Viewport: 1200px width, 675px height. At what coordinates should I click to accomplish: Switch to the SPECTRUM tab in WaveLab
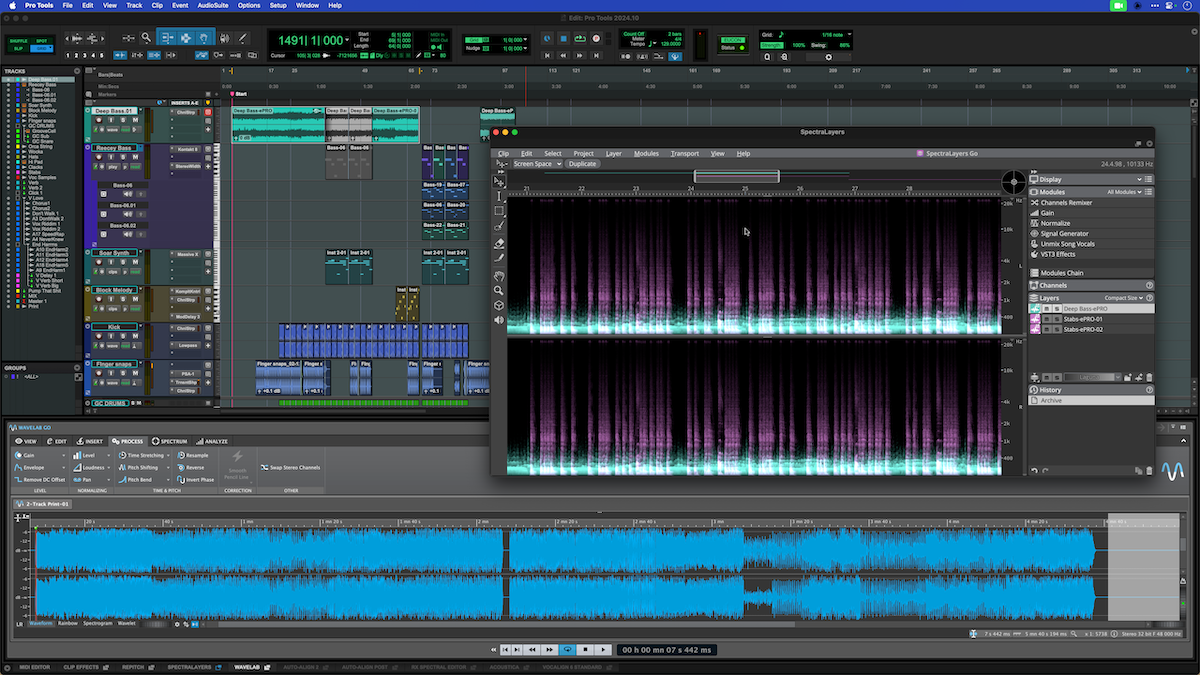pyautogui.click(x=171, y=441)
